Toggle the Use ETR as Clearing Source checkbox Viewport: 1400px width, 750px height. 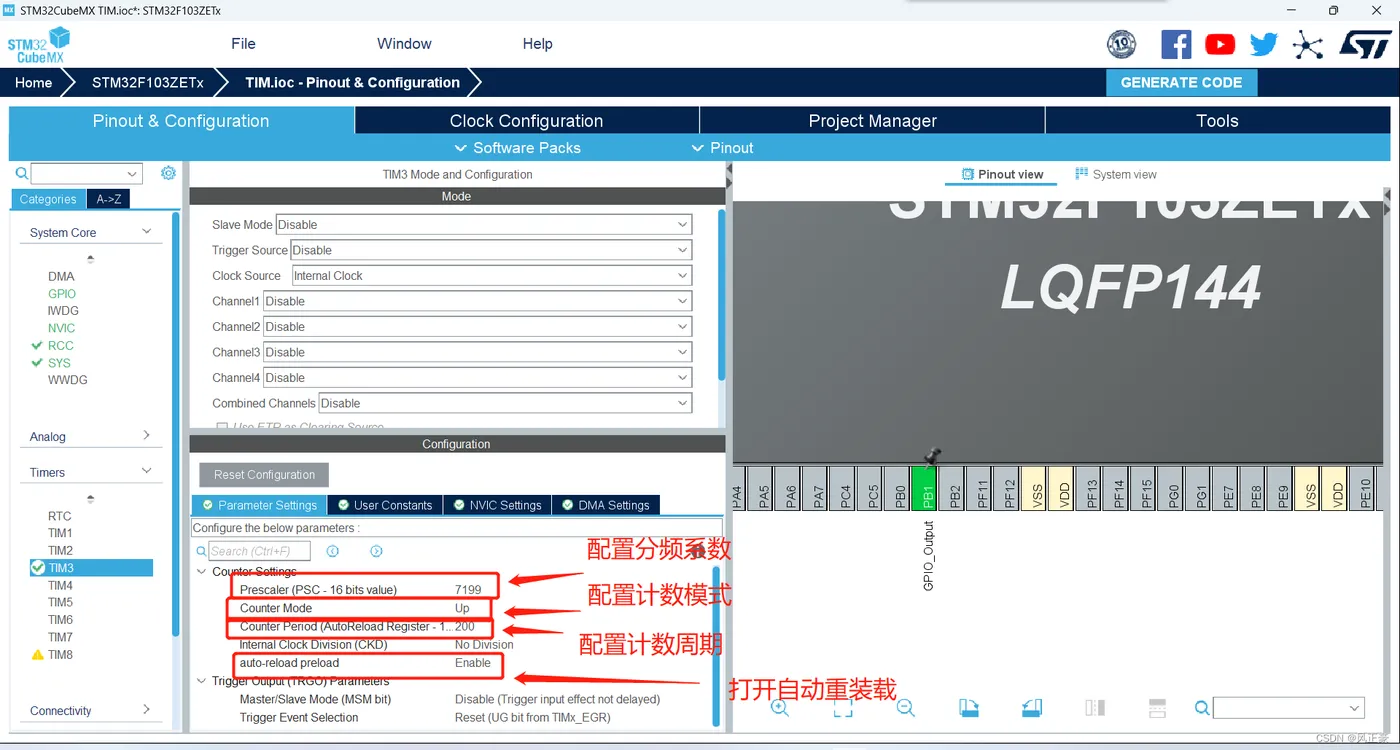click(222, 427)
